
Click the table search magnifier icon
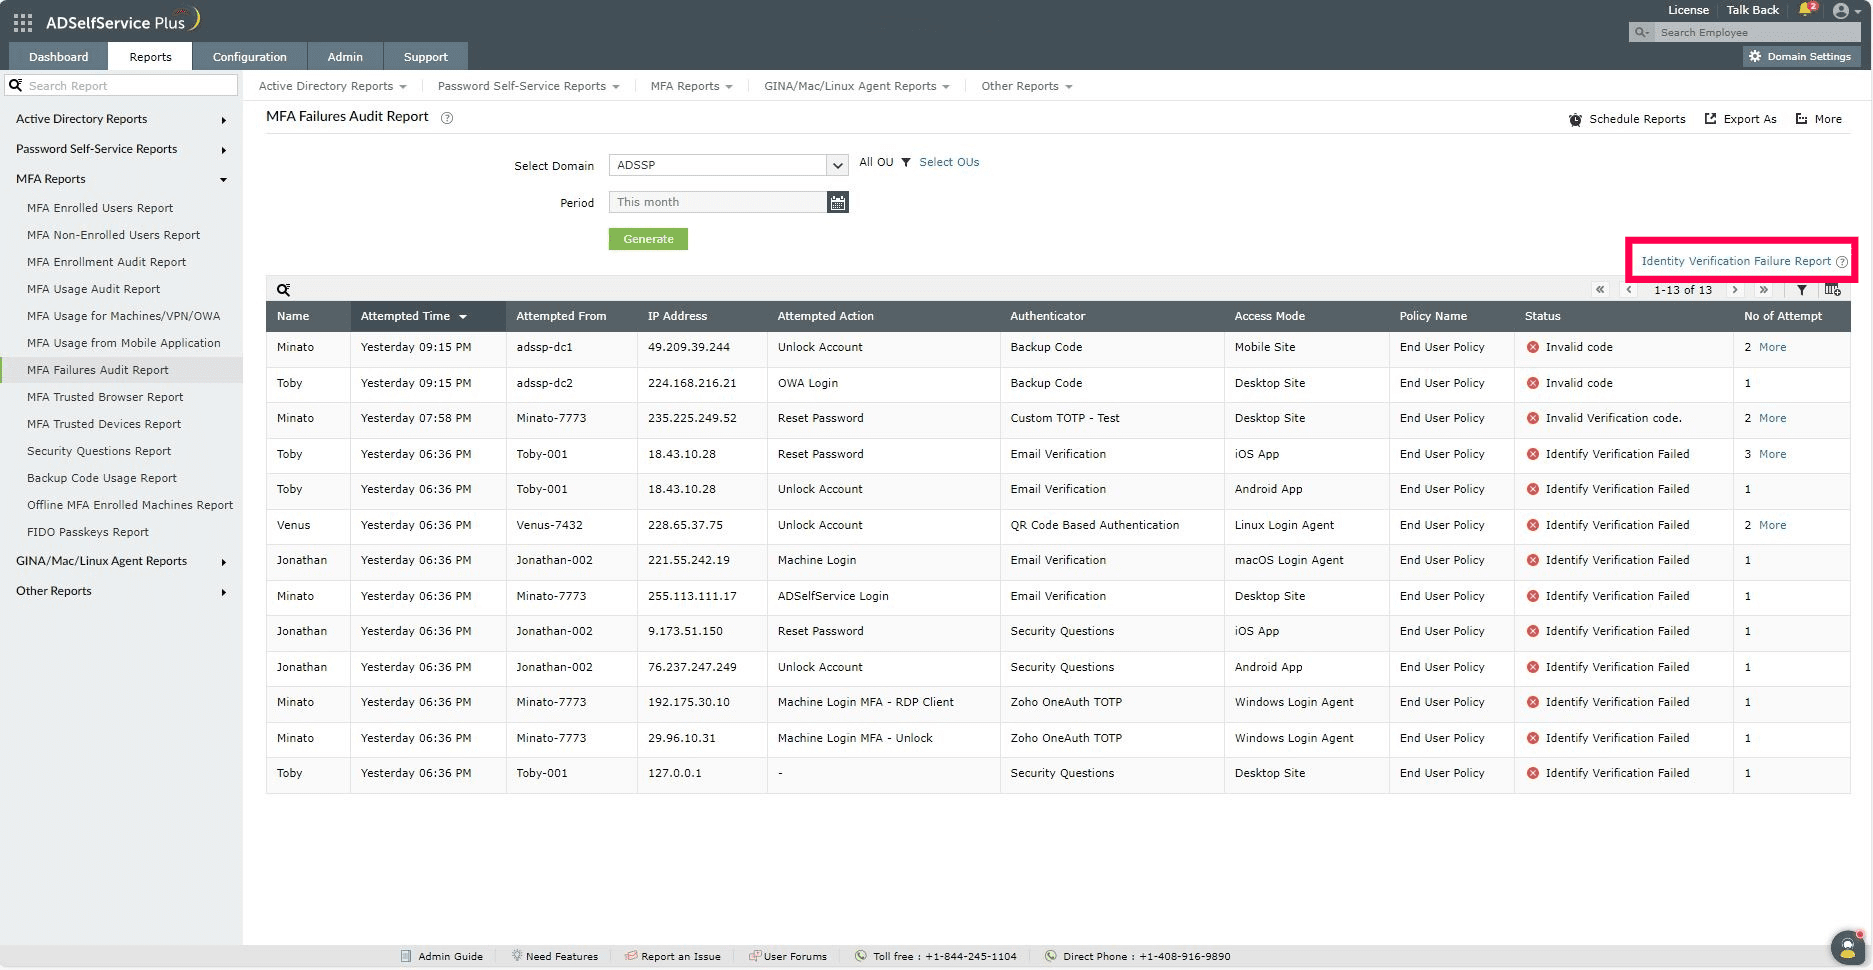284,290
